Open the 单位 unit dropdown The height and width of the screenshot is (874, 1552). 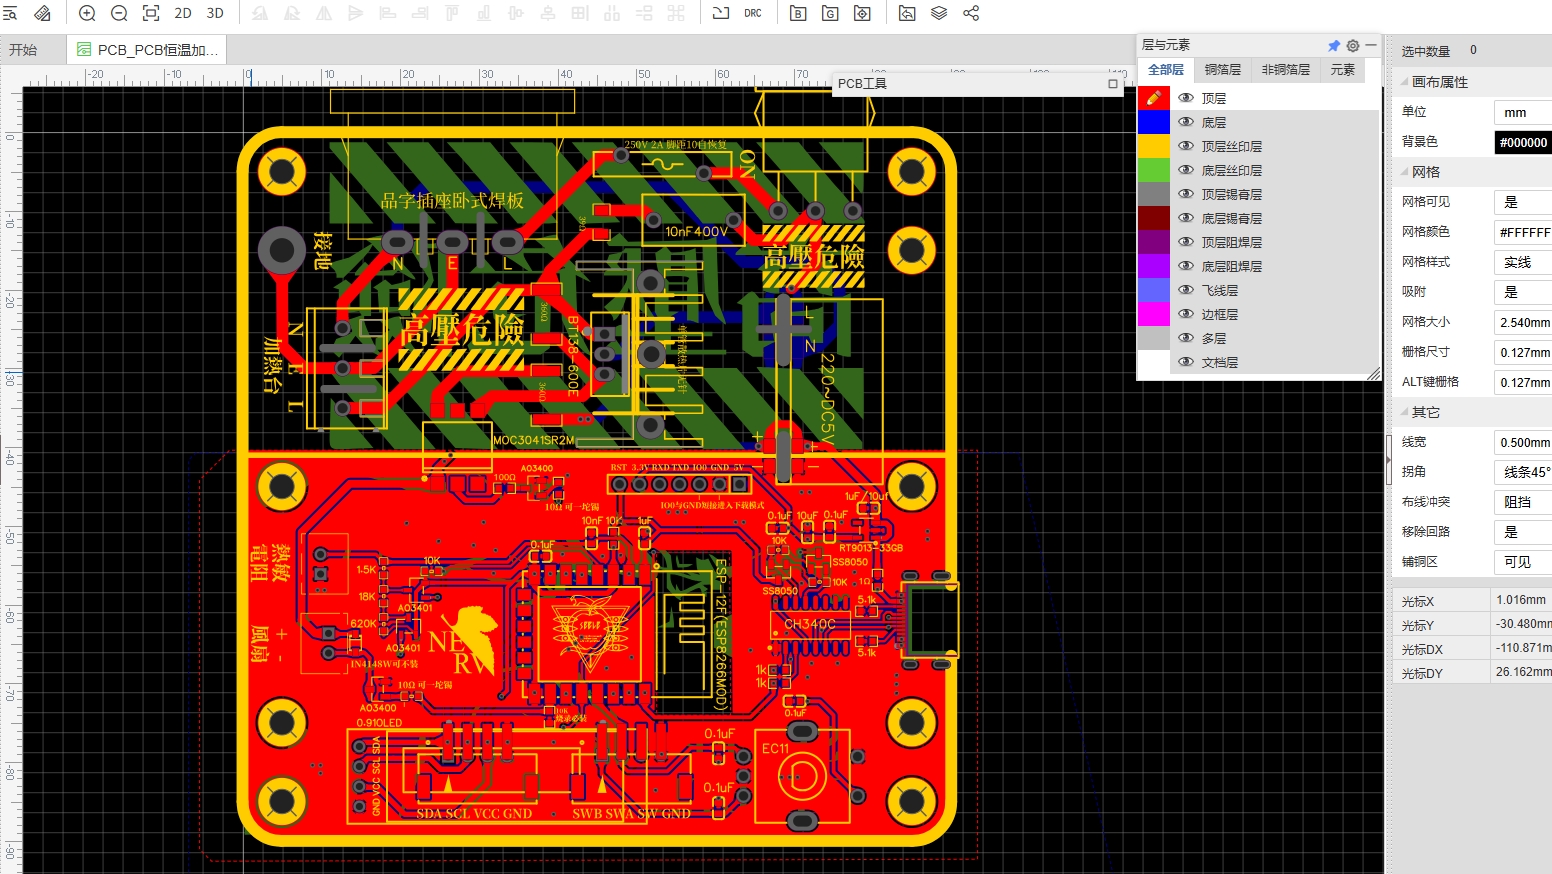(x=1522, y=112)
